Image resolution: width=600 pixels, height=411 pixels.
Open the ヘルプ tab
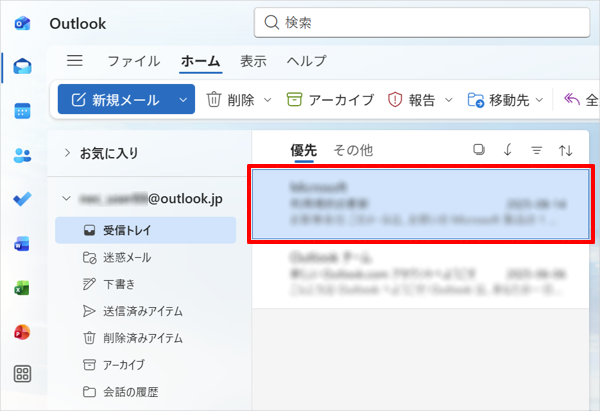[307, 61]
